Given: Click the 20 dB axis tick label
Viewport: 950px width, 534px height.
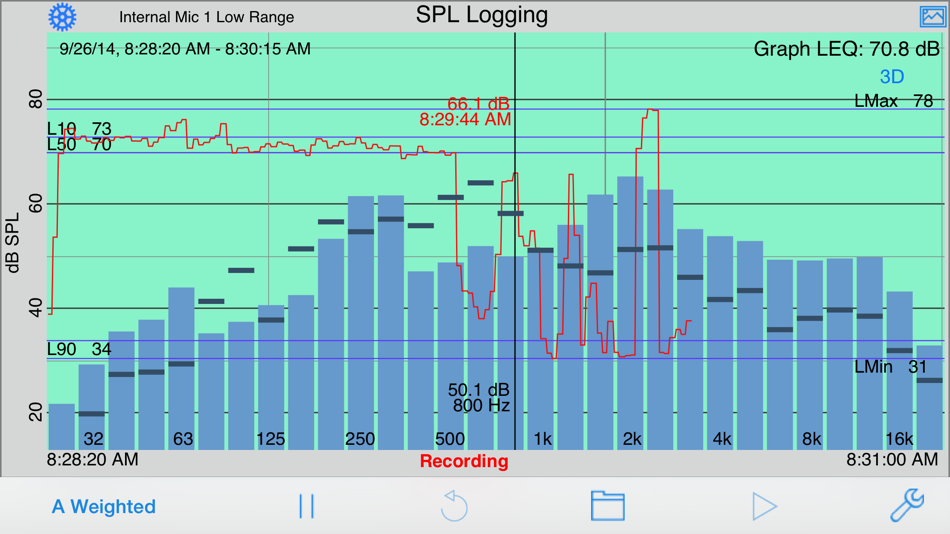Looking at the screenshot, I should click(36, 412).
